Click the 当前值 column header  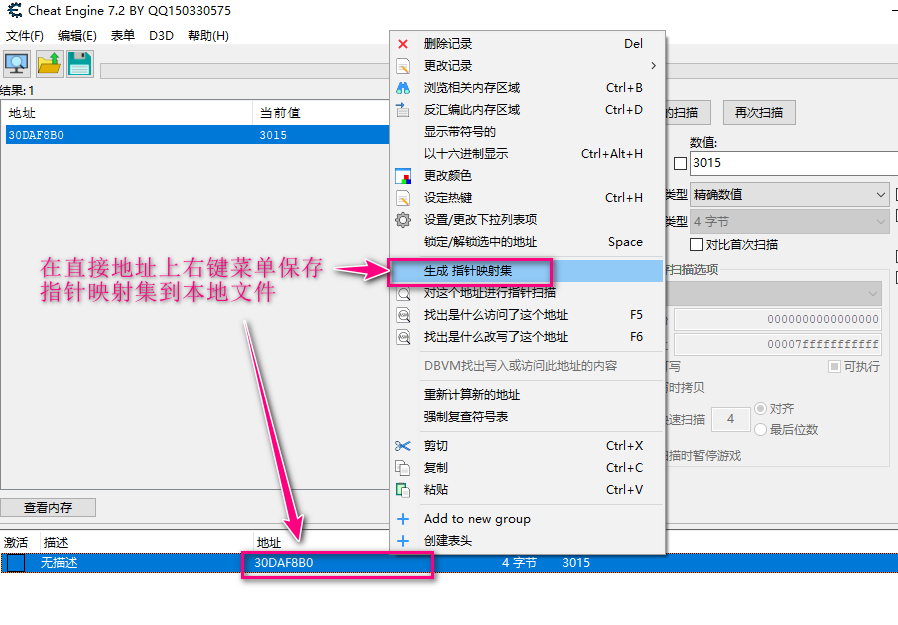coord(321,113)
